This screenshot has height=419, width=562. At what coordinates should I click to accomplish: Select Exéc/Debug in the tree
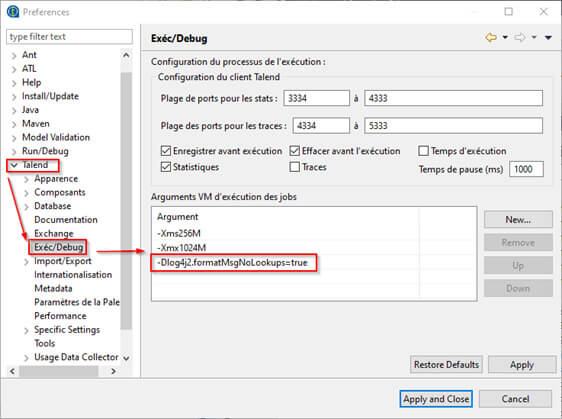tap(58, 247)
